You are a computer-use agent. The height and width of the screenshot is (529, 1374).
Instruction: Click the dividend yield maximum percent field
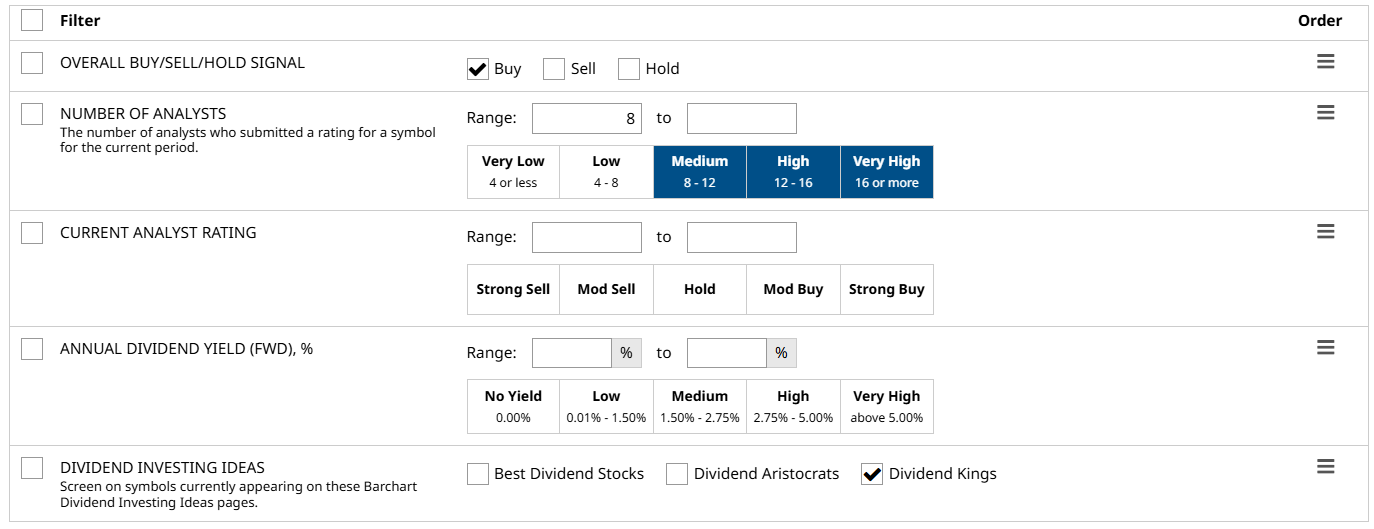727,353
